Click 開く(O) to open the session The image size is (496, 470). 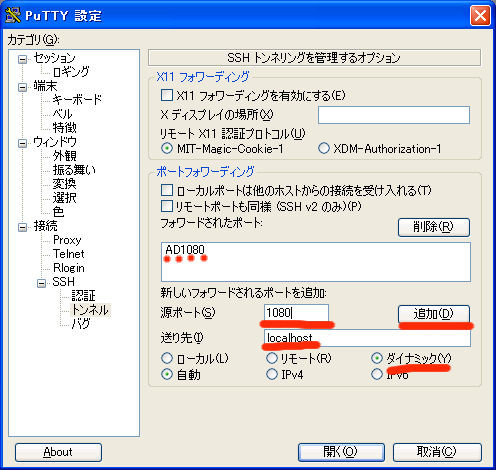coord(341,452)
